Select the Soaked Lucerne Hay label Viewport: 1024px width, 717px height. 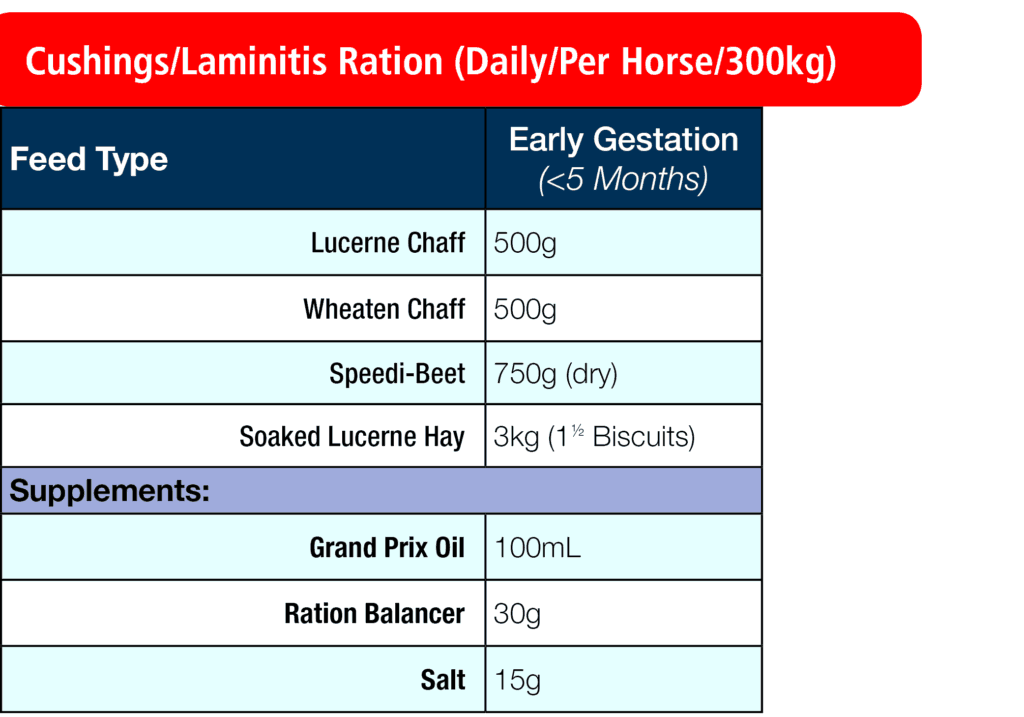352,437
